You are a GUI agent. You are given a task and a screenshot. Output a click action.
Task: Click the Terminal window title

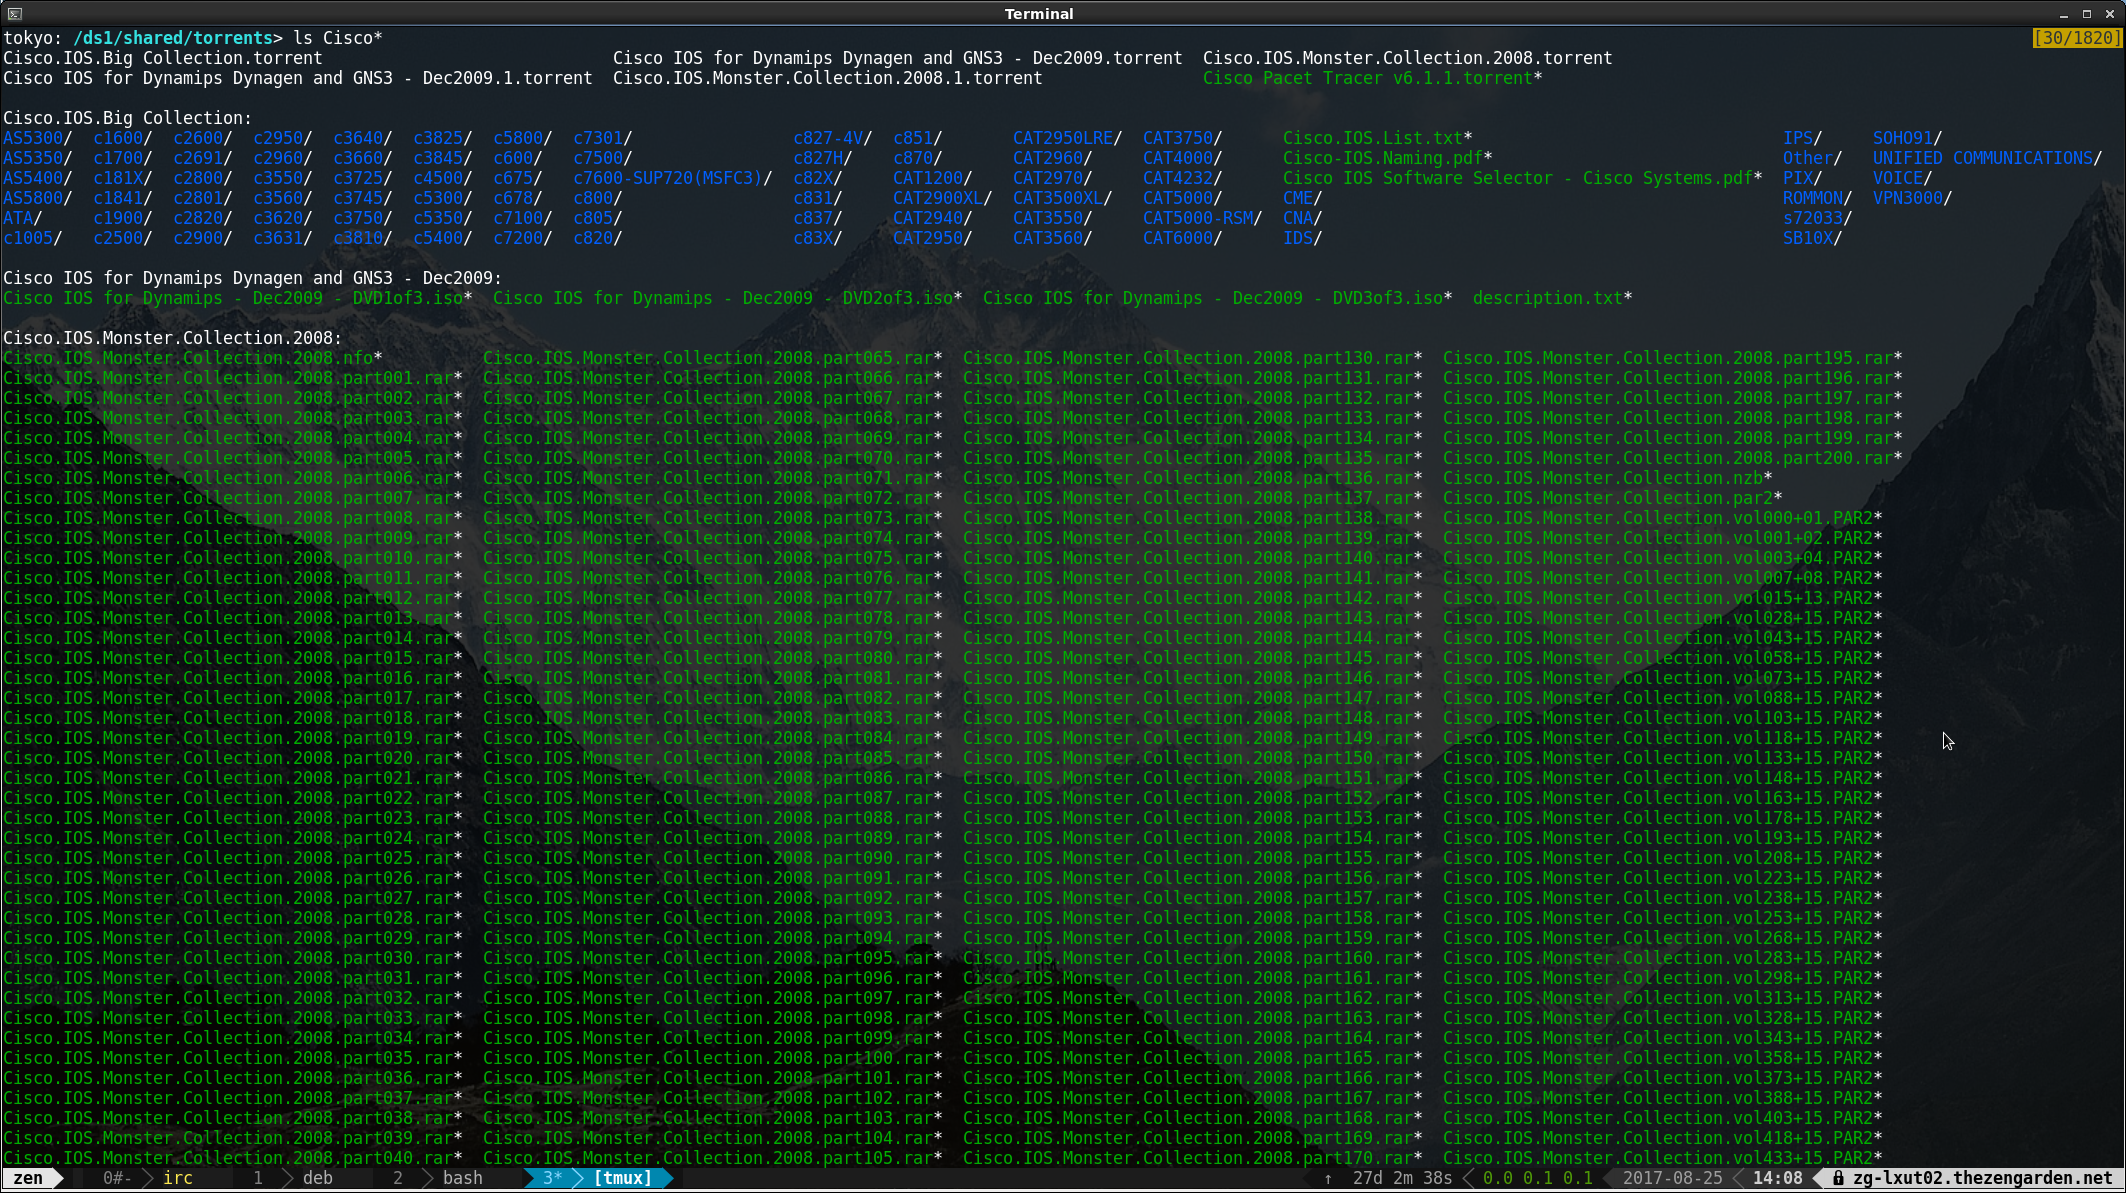(1039, 14)
